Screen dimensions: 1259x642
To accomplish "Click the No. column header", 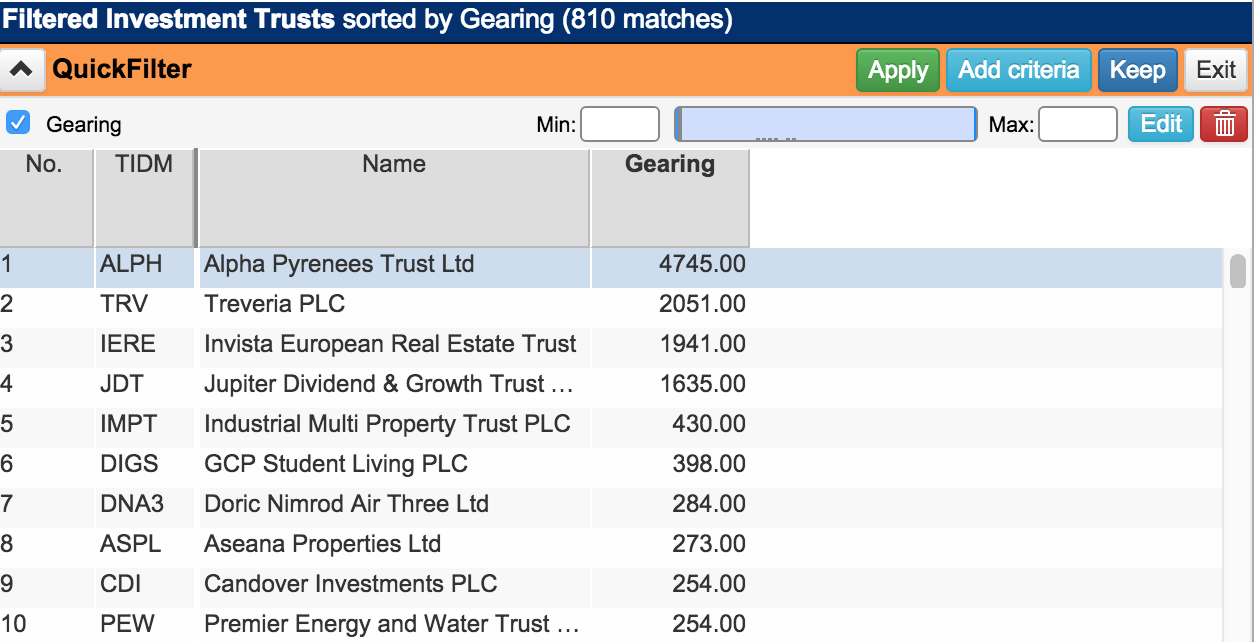I will coord(44,165).
